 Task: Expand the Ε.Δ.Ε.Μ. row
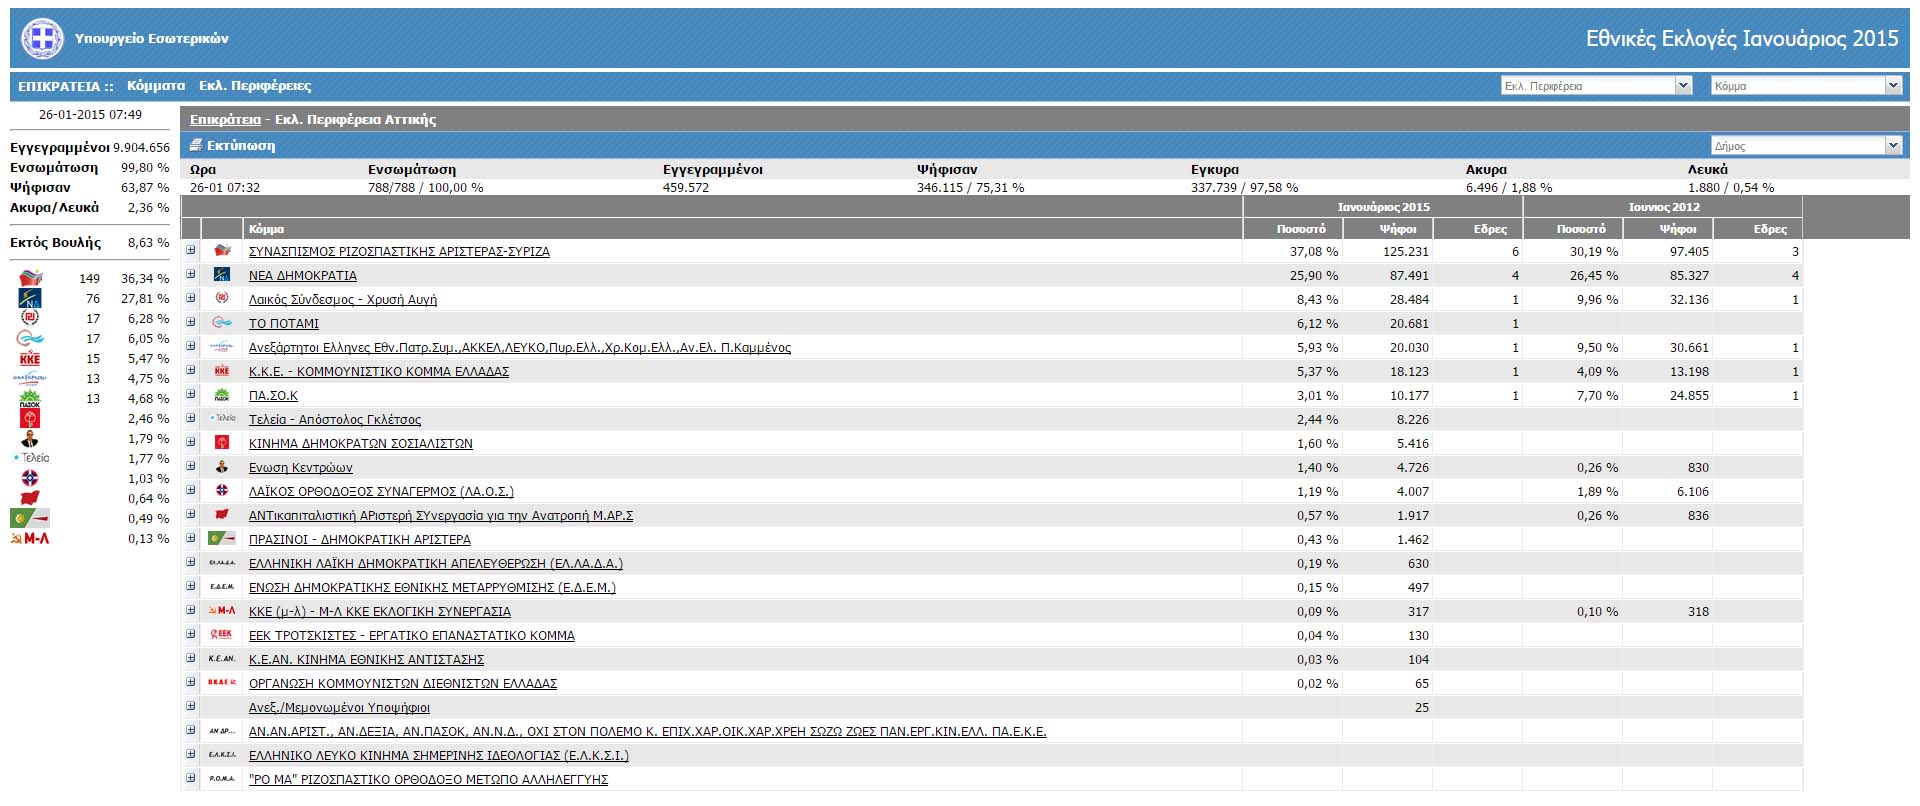(191, 586)
